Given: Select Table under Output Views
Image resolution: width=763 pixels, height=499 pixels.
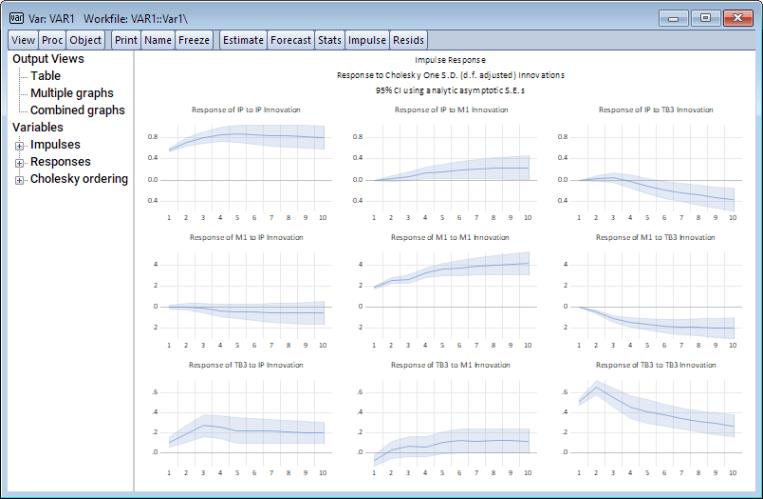Looking at the screenshot, I should click(45, 76).
